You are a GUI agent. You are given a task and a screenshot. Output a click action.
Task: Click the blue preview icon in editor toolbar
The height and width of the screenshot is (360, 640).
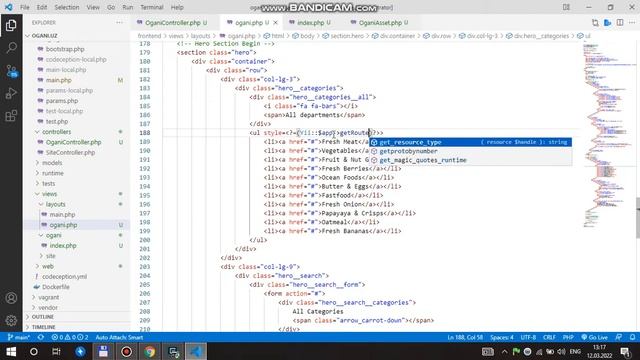607,23
